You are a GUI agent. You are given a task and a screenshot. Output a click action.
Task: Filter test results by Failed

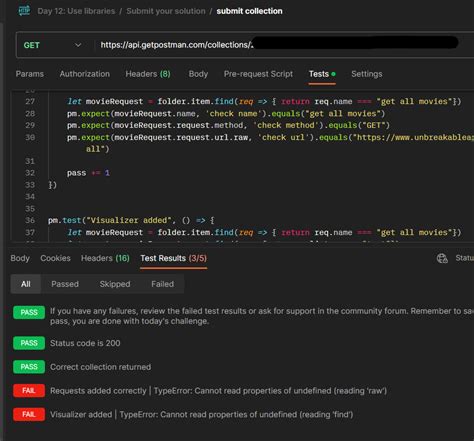point(162,284)
